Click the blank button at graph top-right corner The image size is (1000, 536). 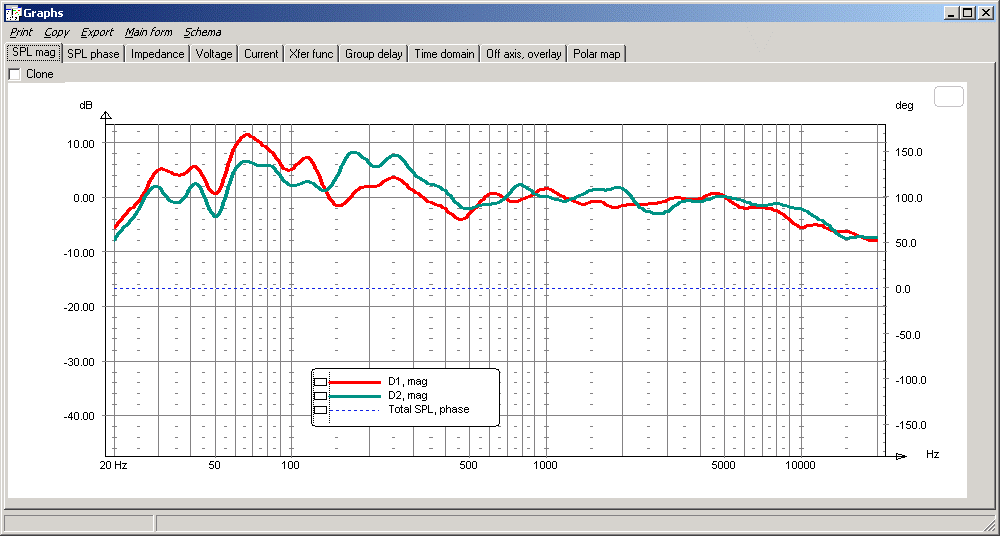948,97
